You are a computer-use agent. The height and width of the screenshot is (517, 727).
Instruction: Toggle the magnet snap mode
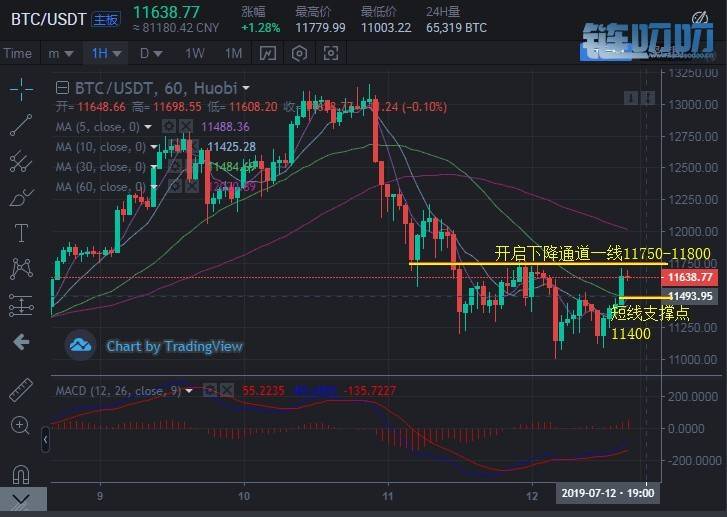(21, 474)
